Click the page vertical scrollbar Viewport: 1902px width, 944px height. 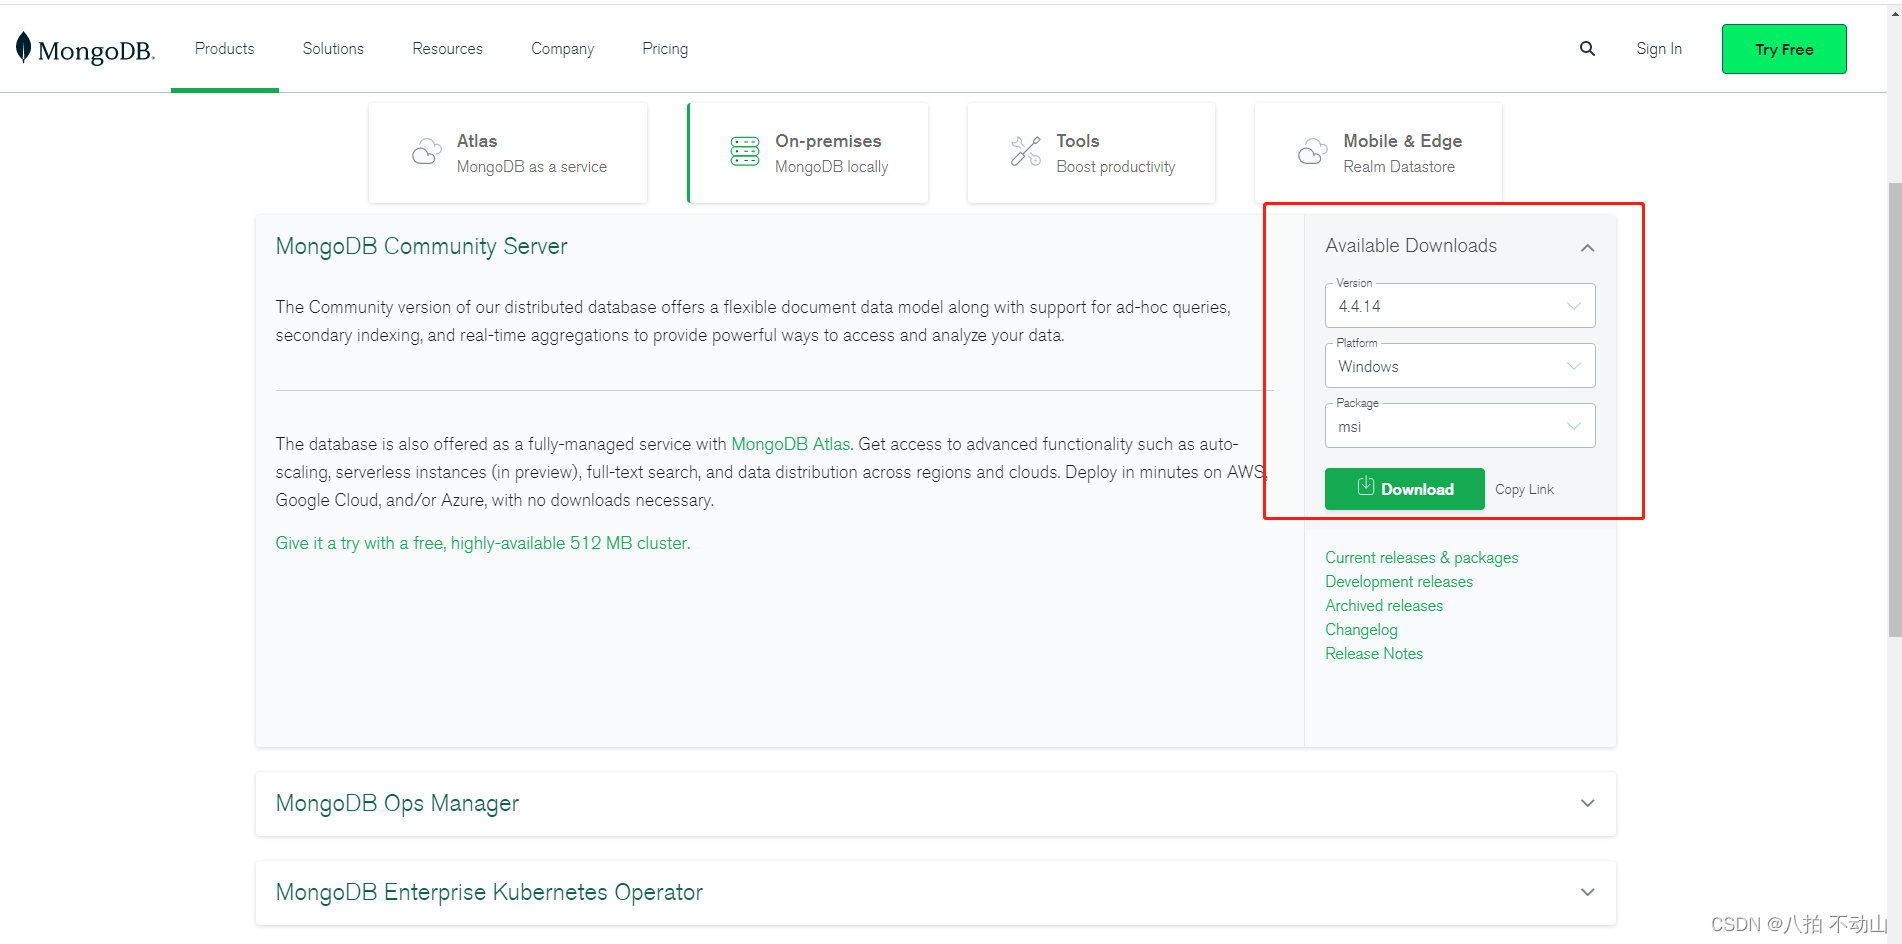pyautogui.click(x=1894, y=410)
